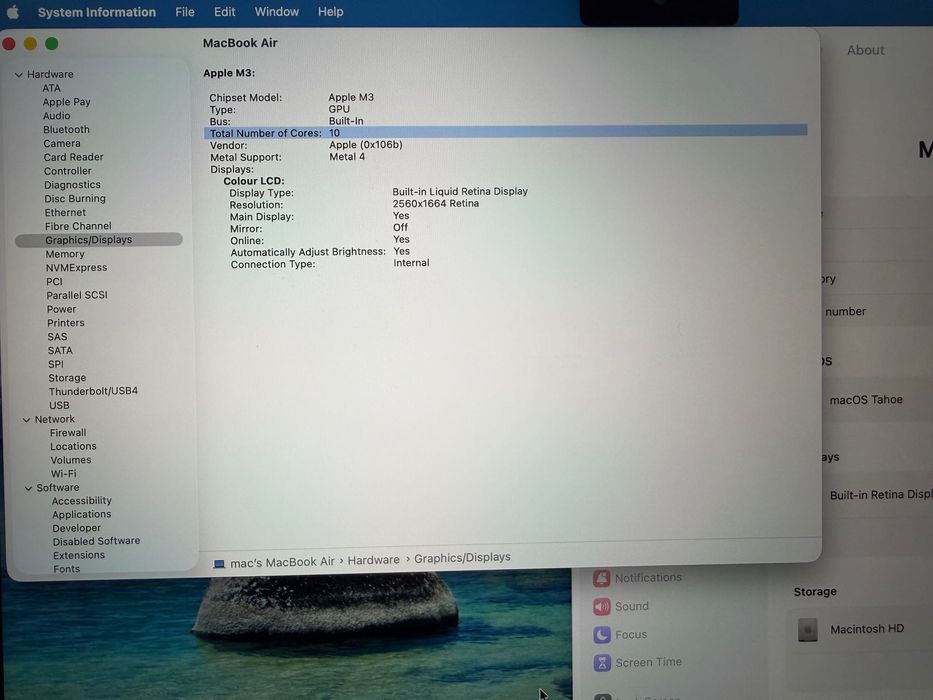Image resolution: width=933 pixels, height=700 pixels.
Task: Click the Macintosh HD label in Storage
Action: pyautogui.click(x=867, y=629)
